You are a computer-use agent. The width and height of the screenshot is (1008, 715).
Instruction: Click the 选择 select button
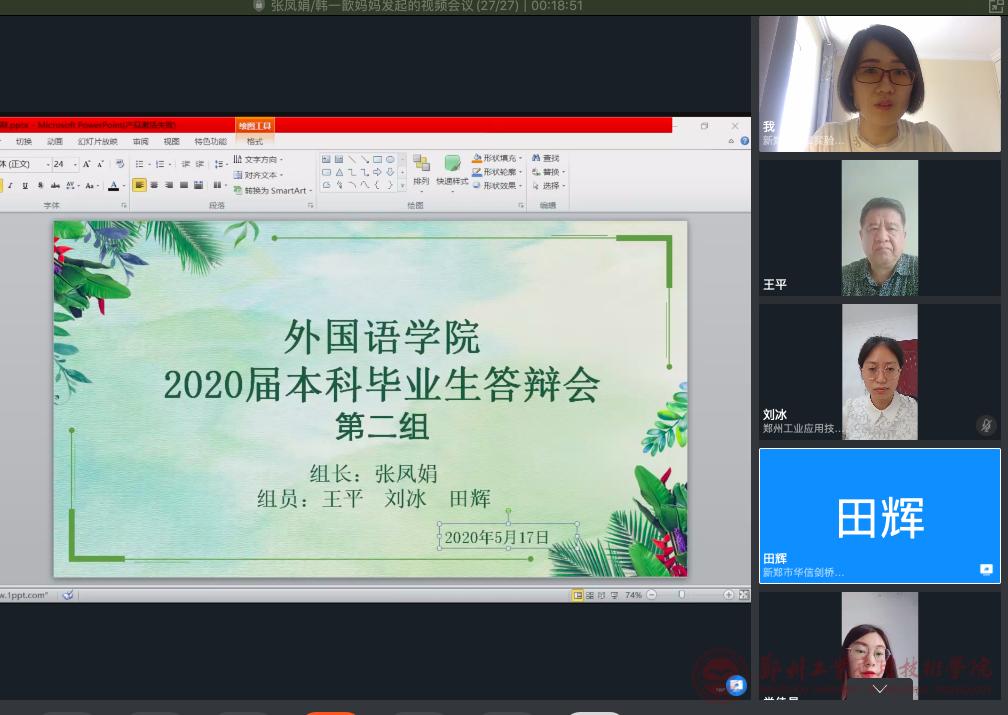pyautogui.click(x=548, y=186)
